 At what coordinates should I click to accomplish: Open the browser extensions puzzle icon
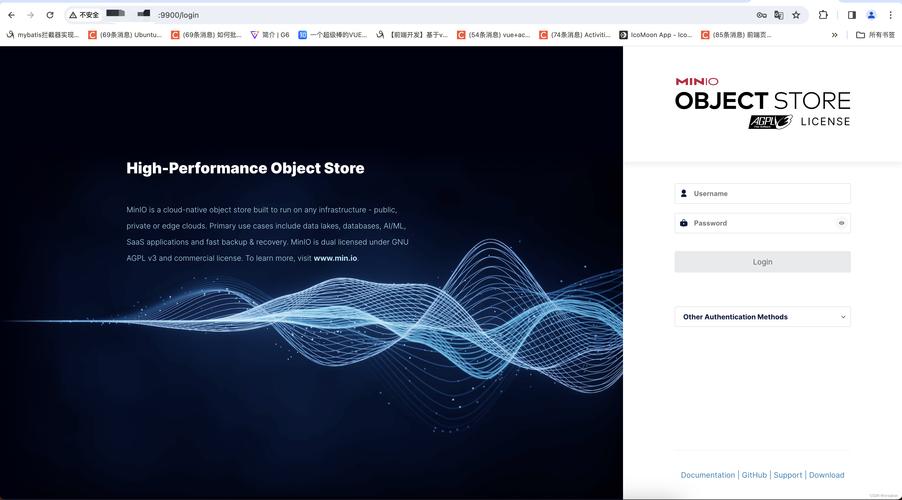click(x=823, y=15)
